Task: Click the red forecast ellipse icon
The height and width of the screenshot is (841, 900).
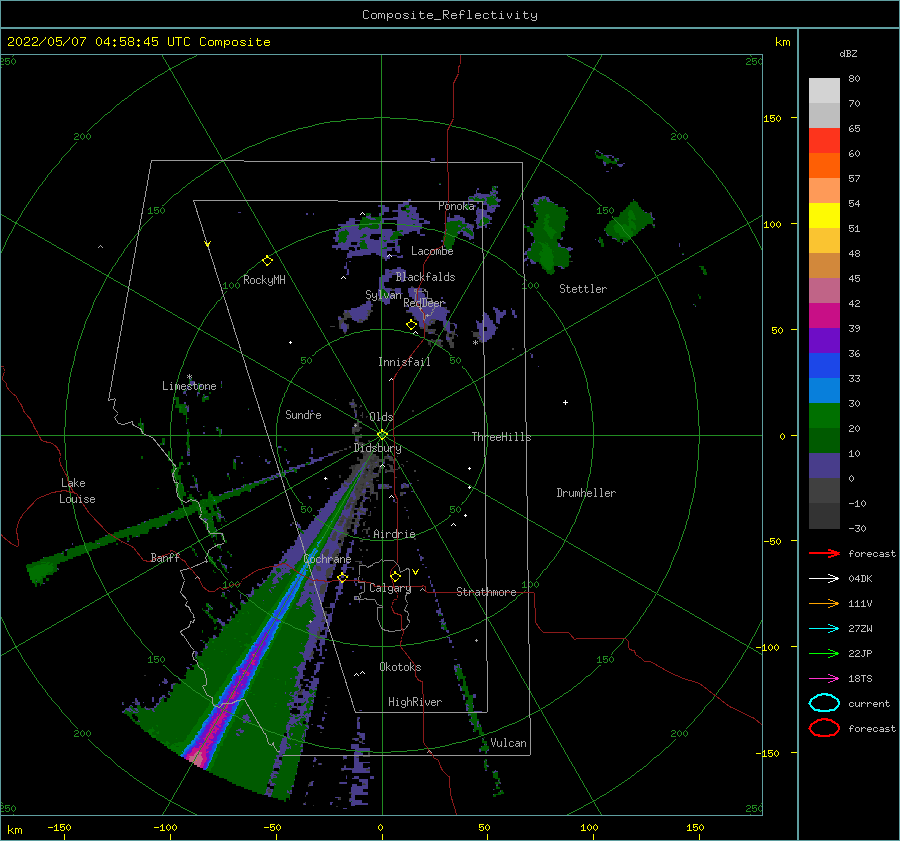Action: point(824,728)
